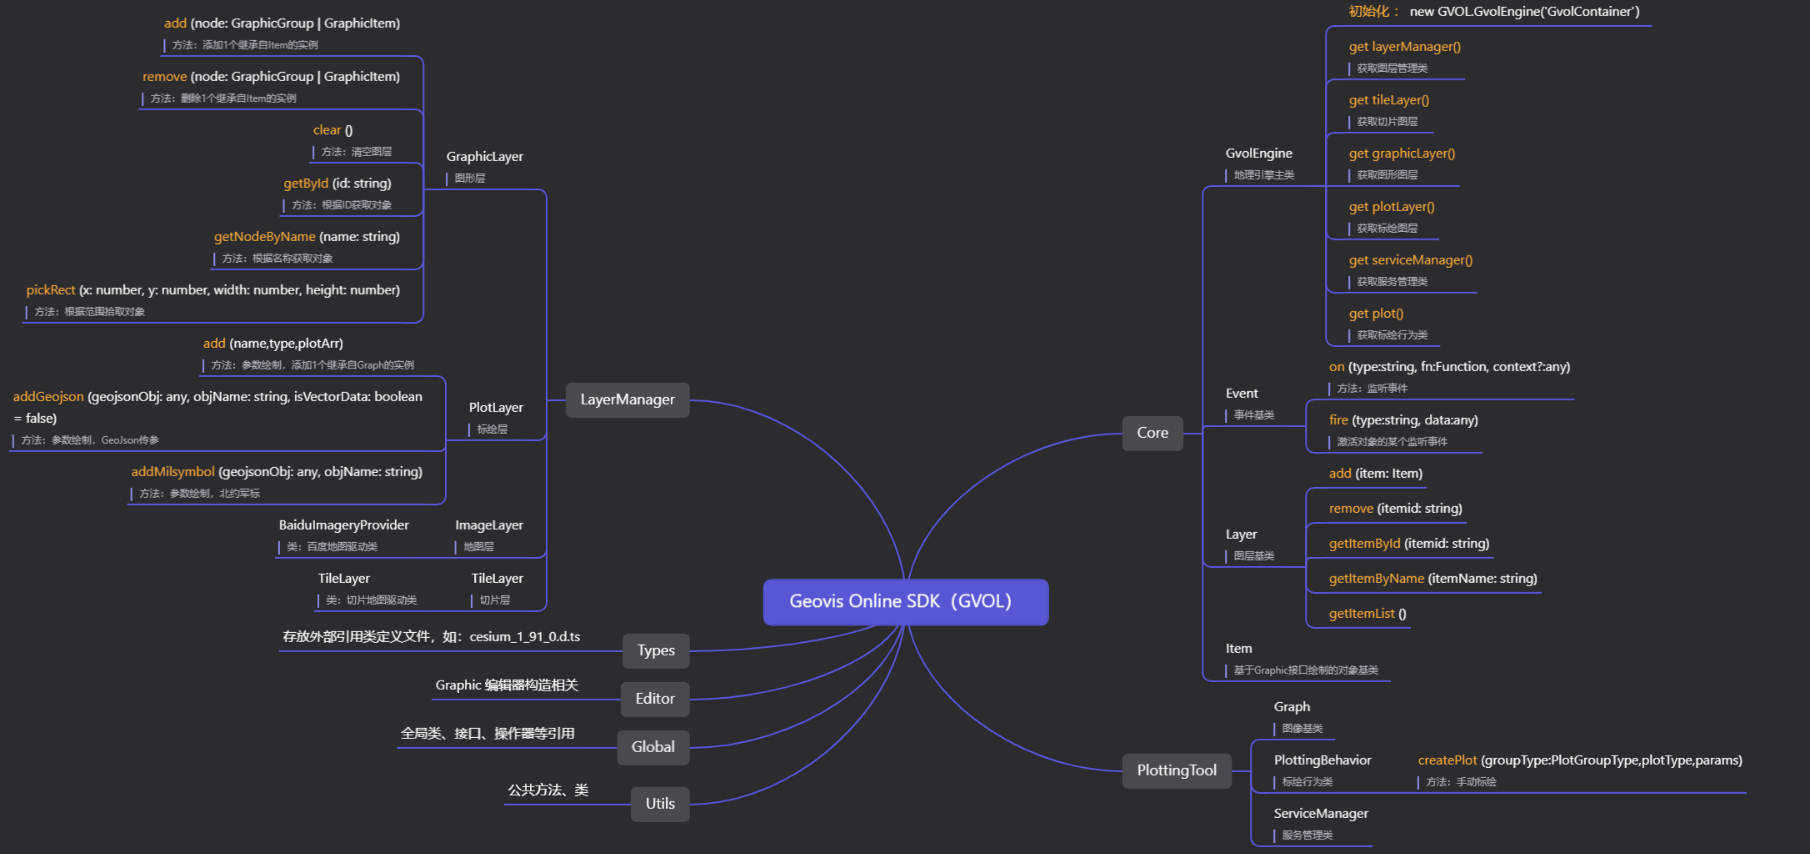
Task: Select the getItemList () node
Action: pyautogui.click(x=1367, y=613)
